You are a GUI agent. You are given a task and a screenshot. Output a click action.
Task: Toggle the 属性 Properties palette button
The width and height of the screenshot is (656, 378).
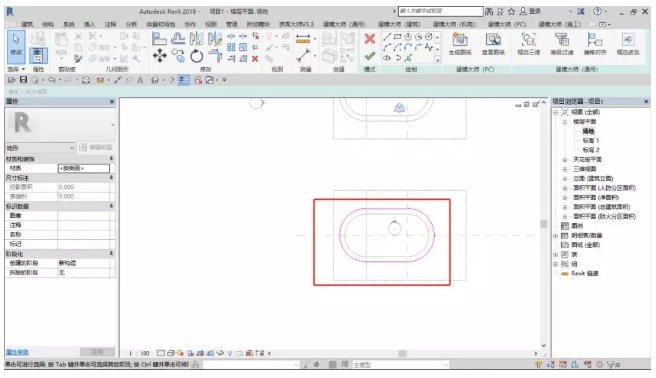[x=38, y=56]
